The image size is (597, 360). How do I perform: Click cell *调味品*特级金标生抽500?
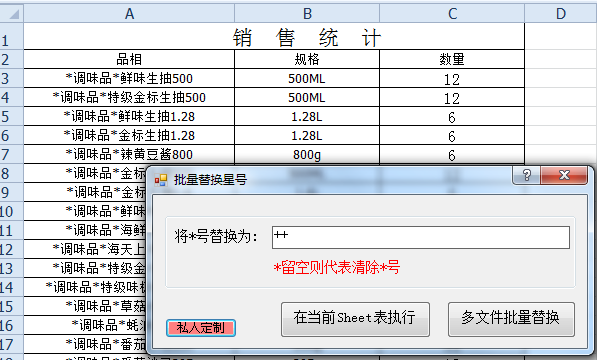pyautogui.click(x=129, y=97)
